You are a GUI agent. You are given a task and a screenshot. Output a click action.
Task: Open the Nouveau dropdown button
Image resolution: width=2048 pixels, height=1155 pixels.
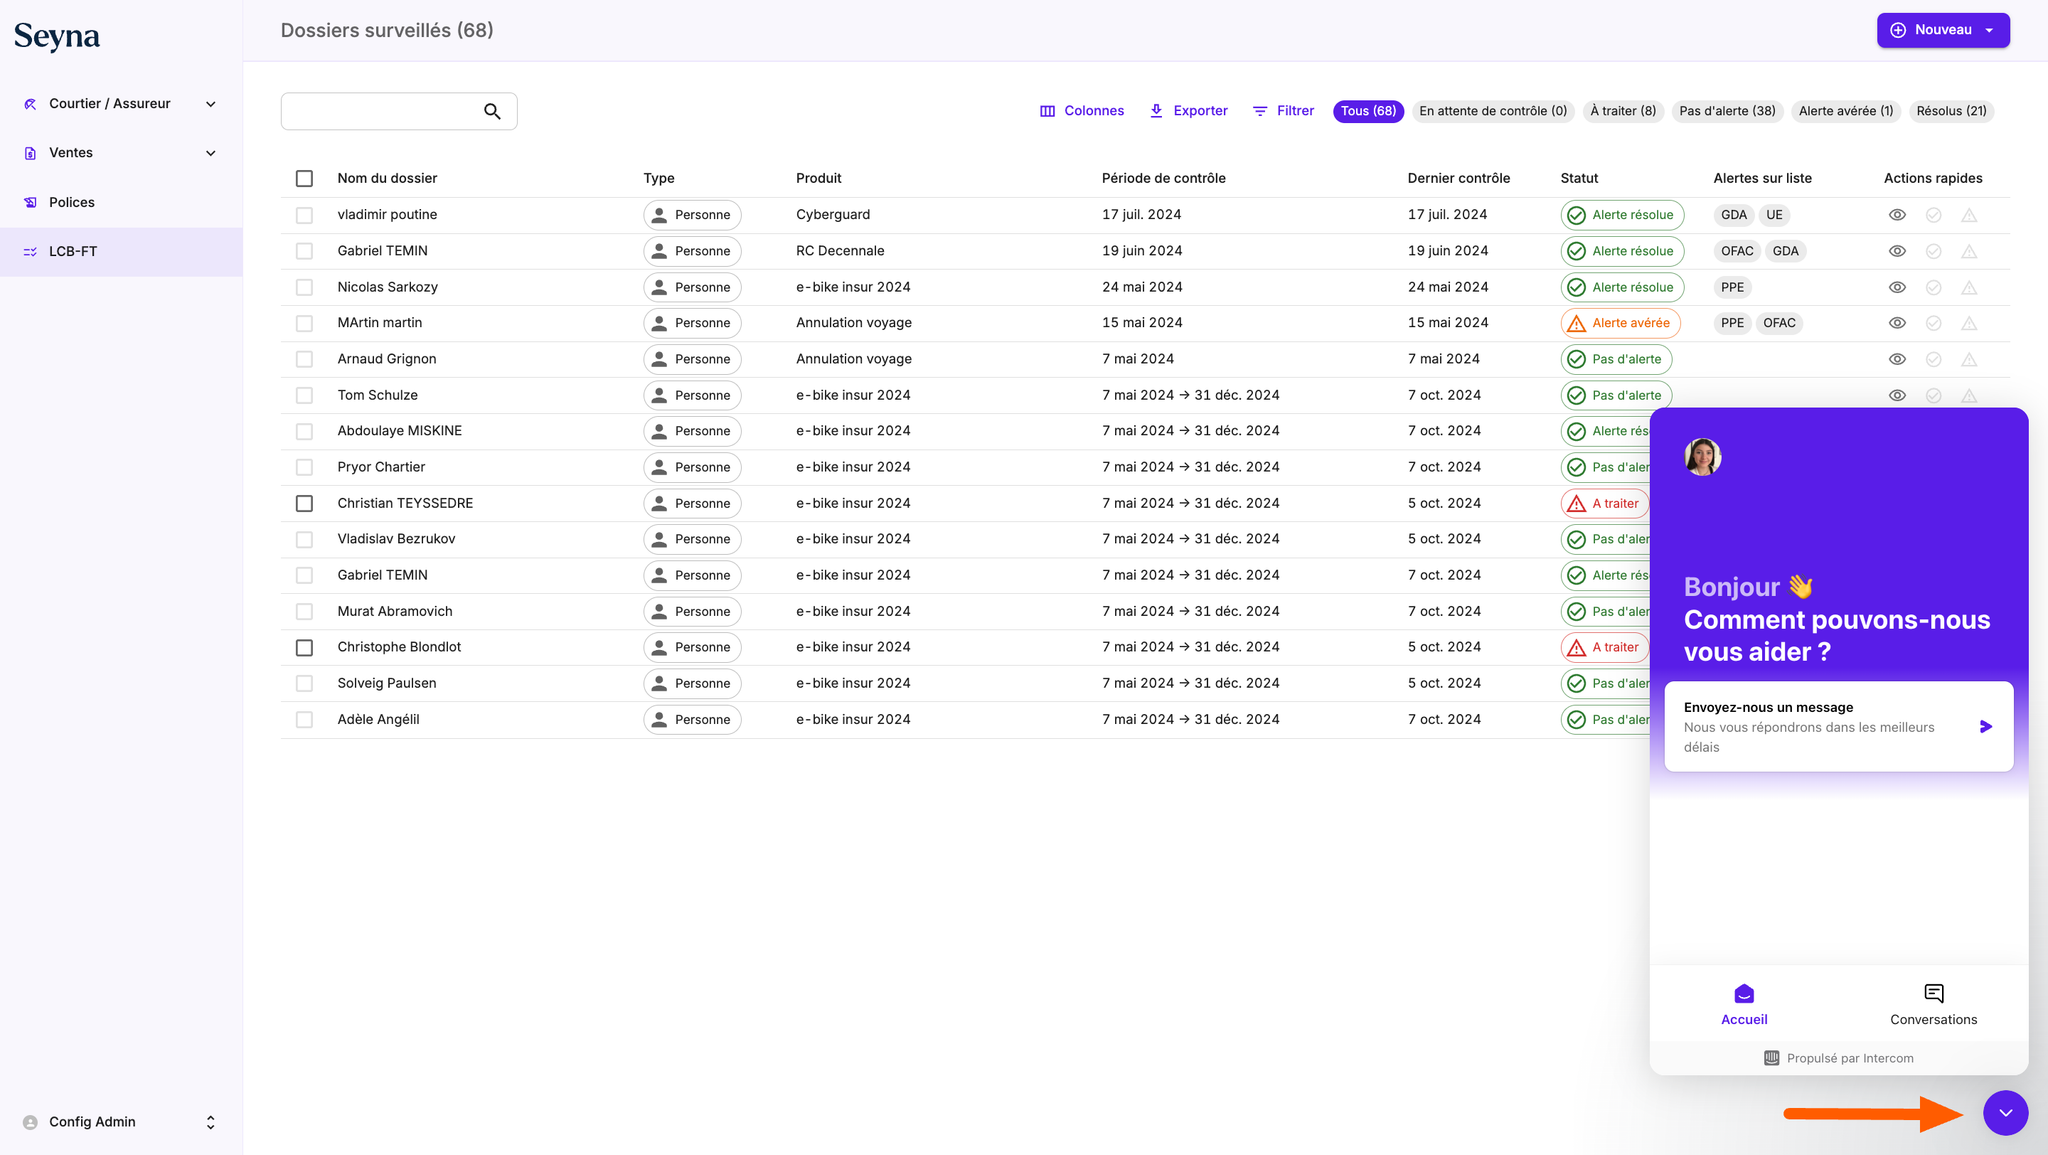click(x=1942, y=30)
